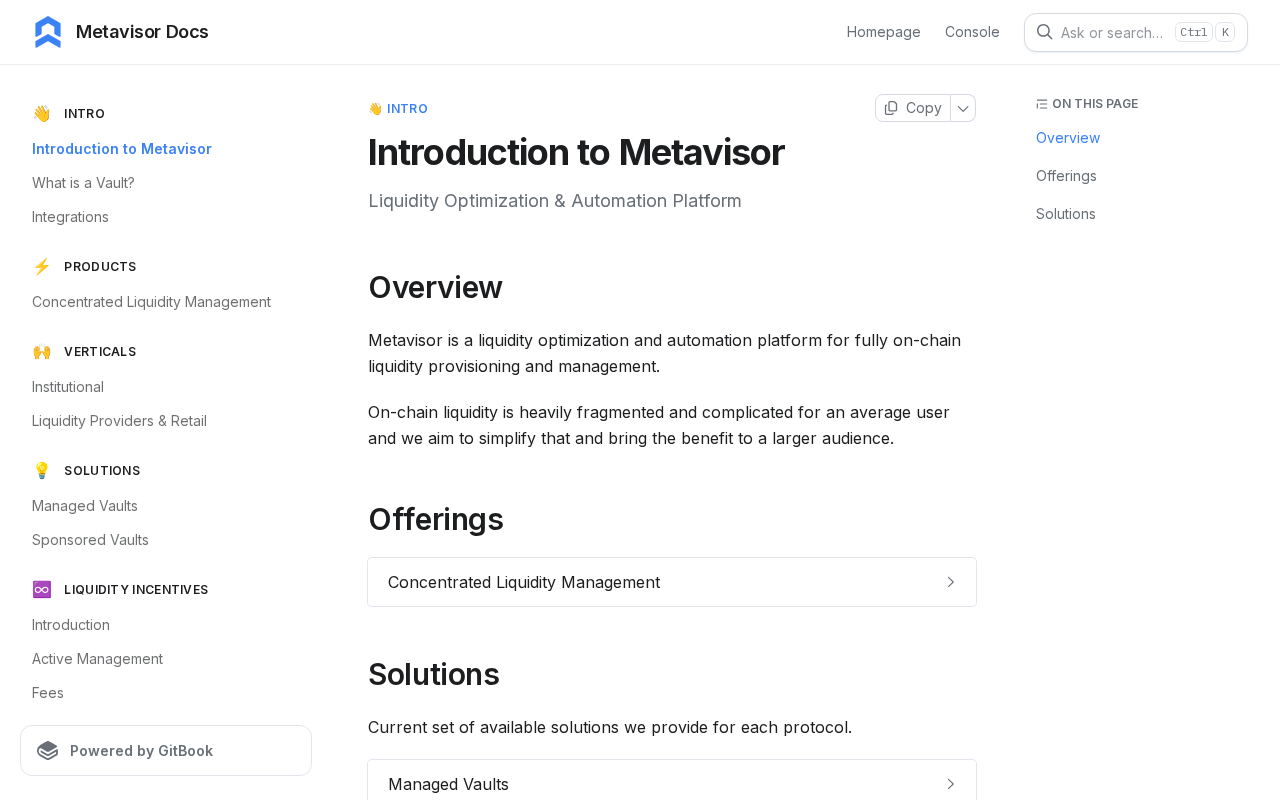The width and height of the screenshot is (1280, 800).
Task: Click the PRODUCTS section label
Action: tap(100, 267)
